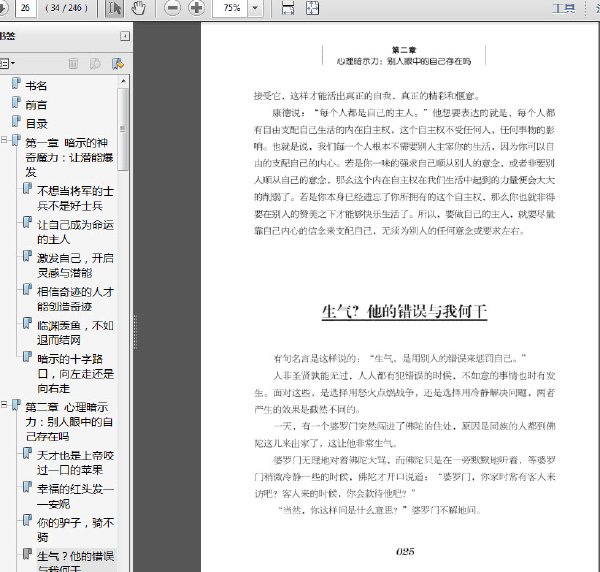The width and height of the screenshot is (600, 572).
Task: Open the zoom percentage dropdown arrow
Action: pos(255,8)
